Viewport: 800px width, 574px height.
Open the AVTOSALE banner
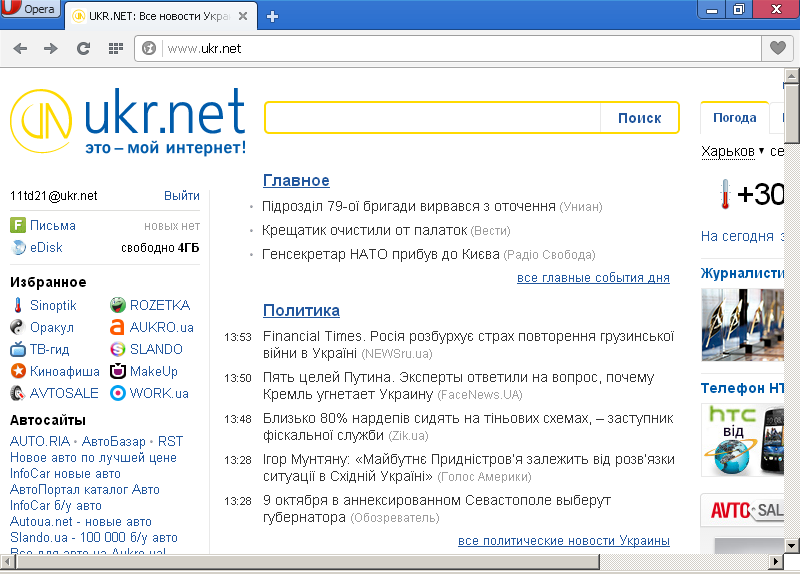742,510
